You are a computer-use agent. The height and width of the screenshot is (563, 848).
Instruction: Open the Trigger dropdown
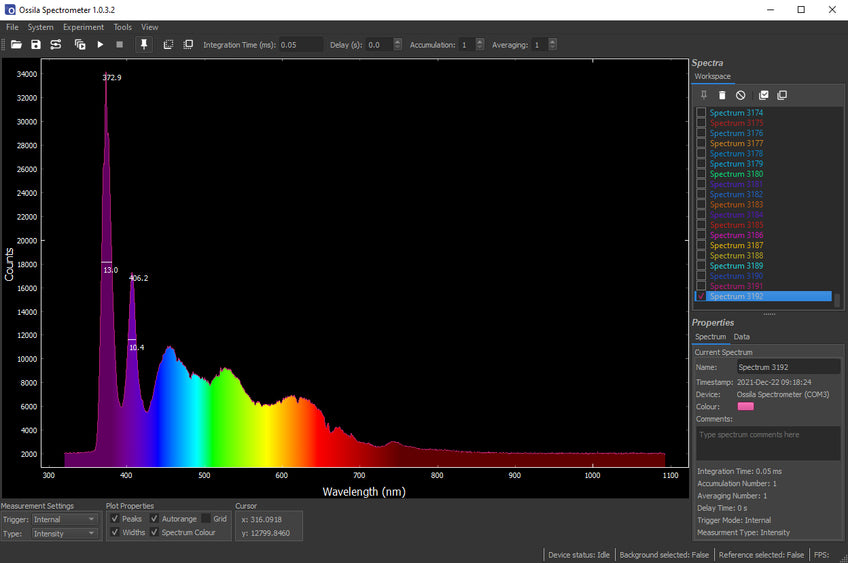64,519
